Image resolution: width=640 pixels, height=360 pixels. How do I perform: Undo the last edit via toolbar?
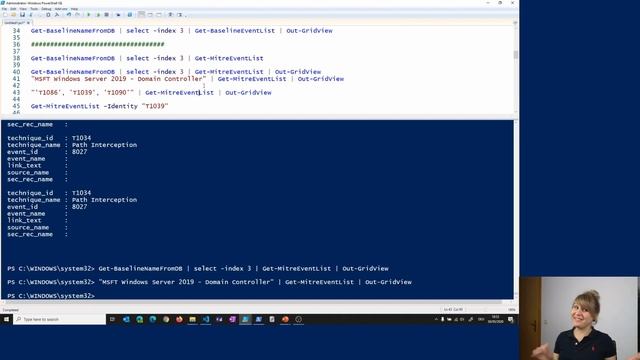69,15
